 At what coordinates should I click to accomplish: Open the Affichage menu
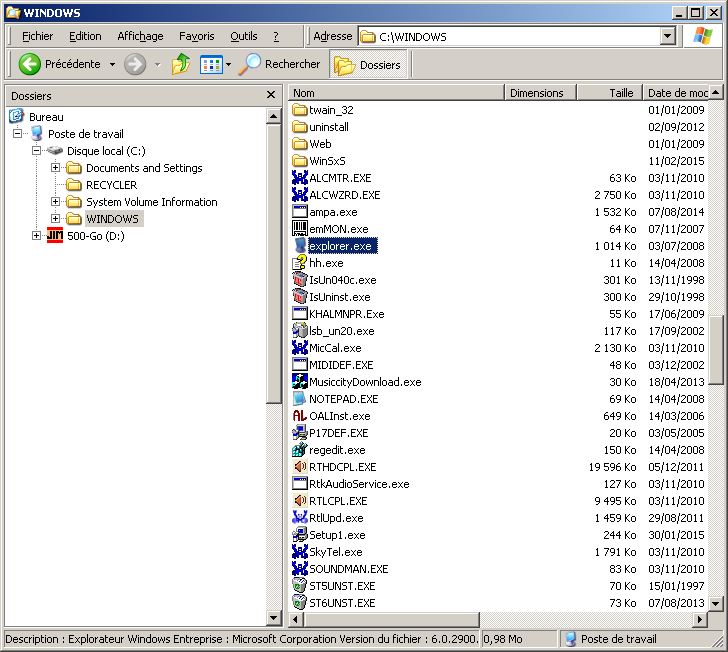(x=140, y=36)
